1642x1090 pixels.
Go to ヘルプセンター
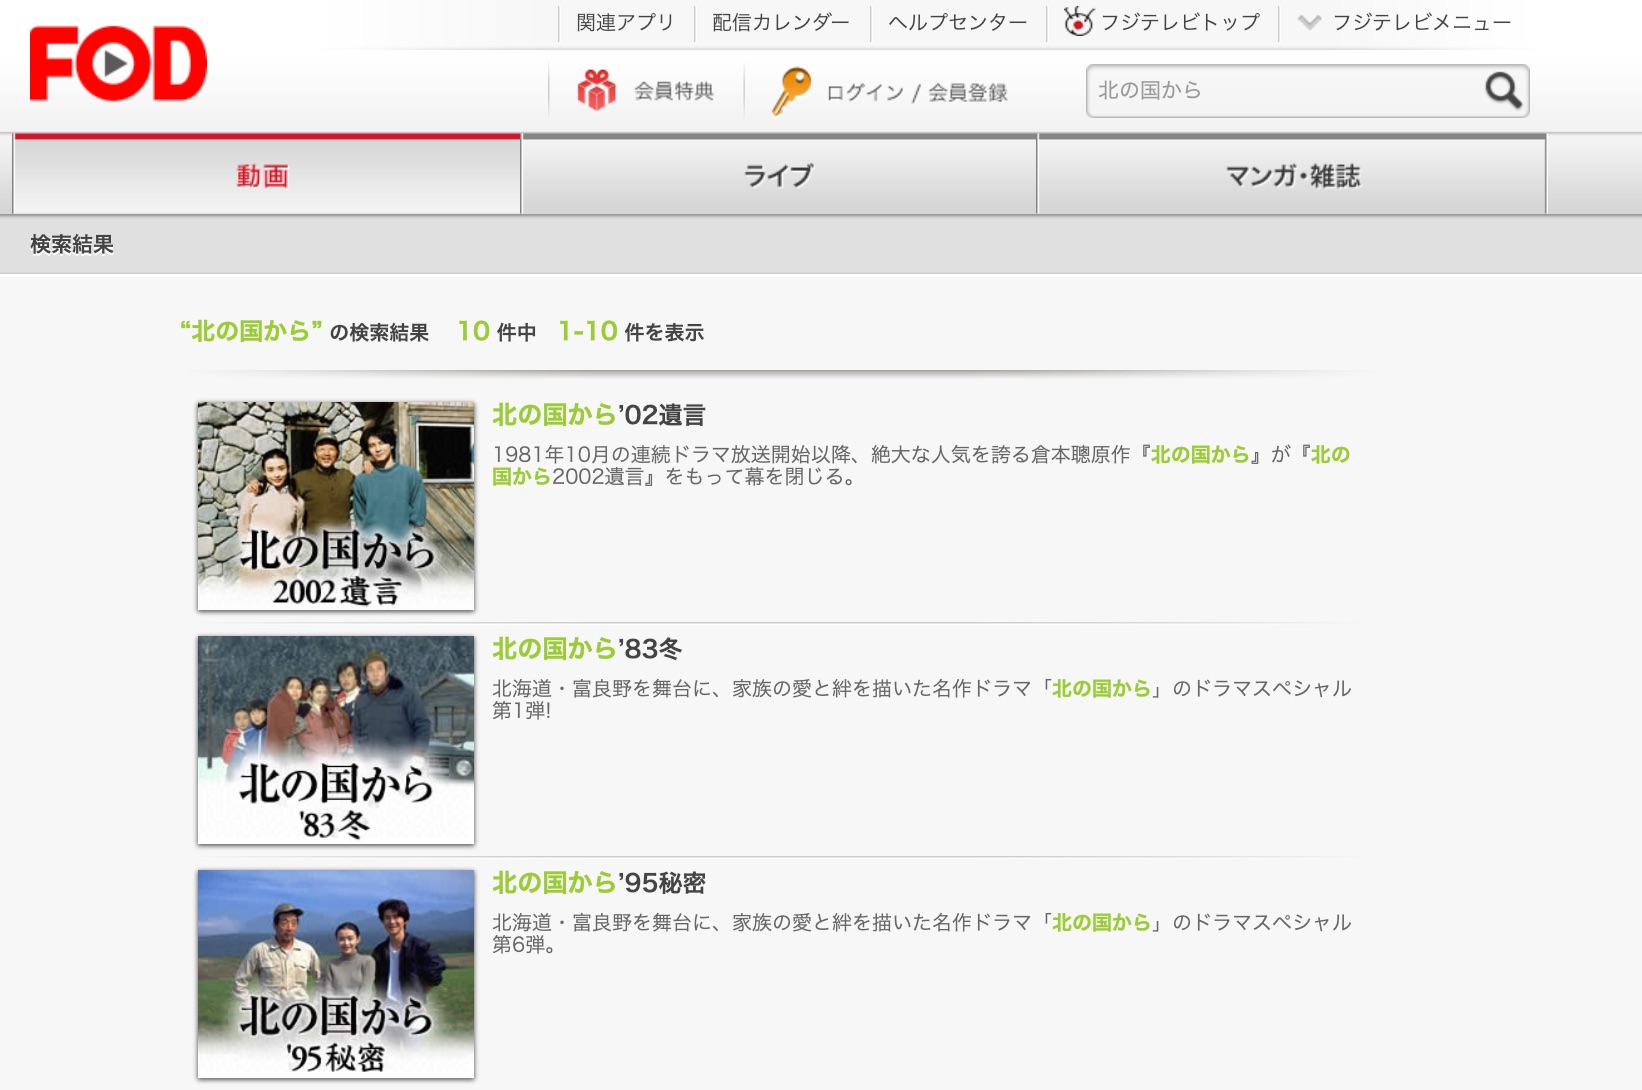pos(957,22)
